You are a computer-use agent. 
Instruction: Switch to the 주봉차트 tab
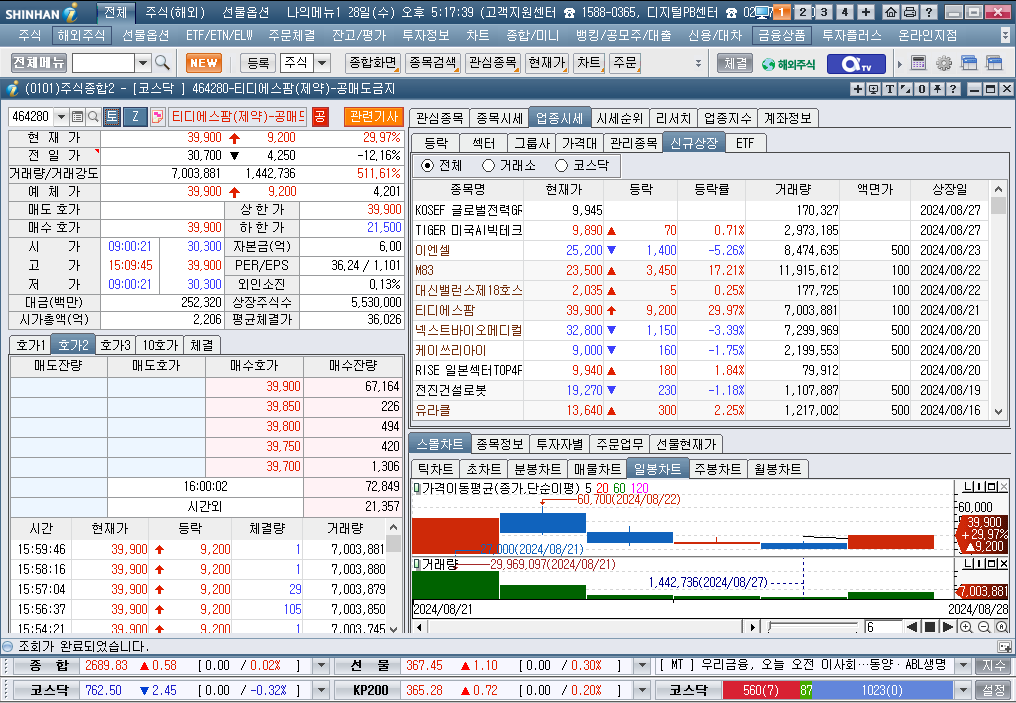point(717,468)
